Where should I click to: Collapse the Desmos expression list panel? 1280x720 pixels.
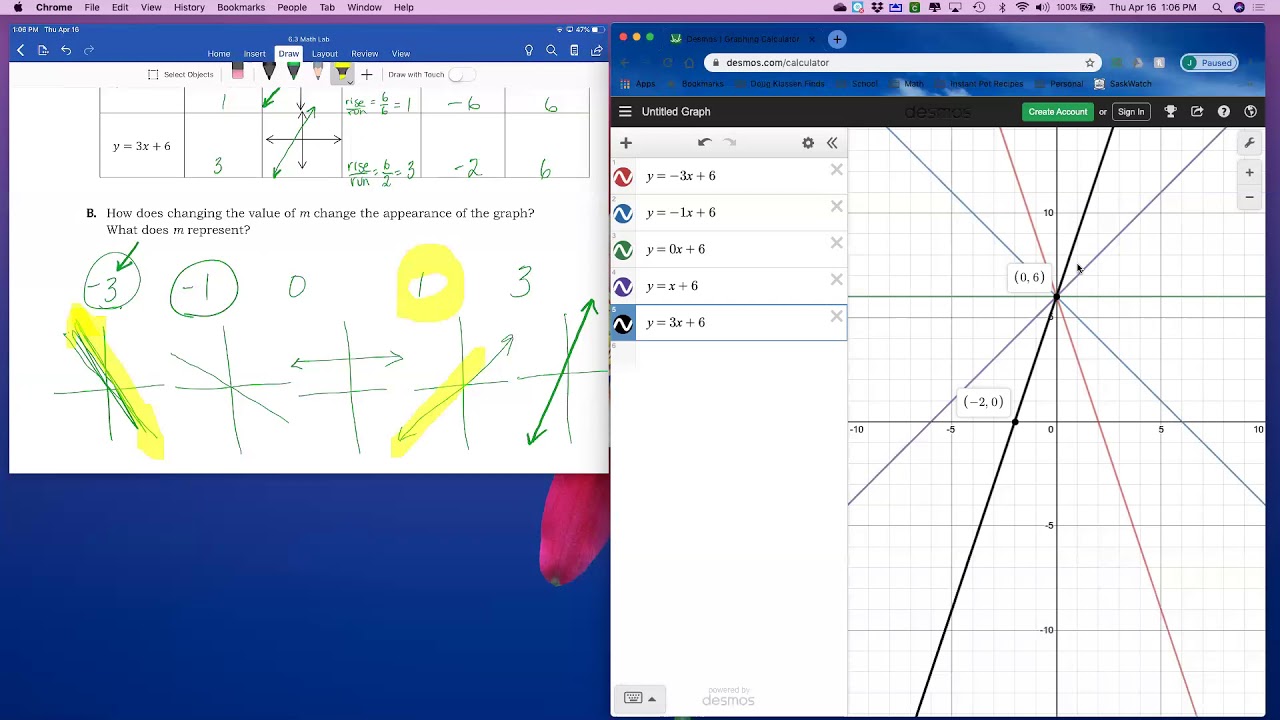[x=832, y=143]
